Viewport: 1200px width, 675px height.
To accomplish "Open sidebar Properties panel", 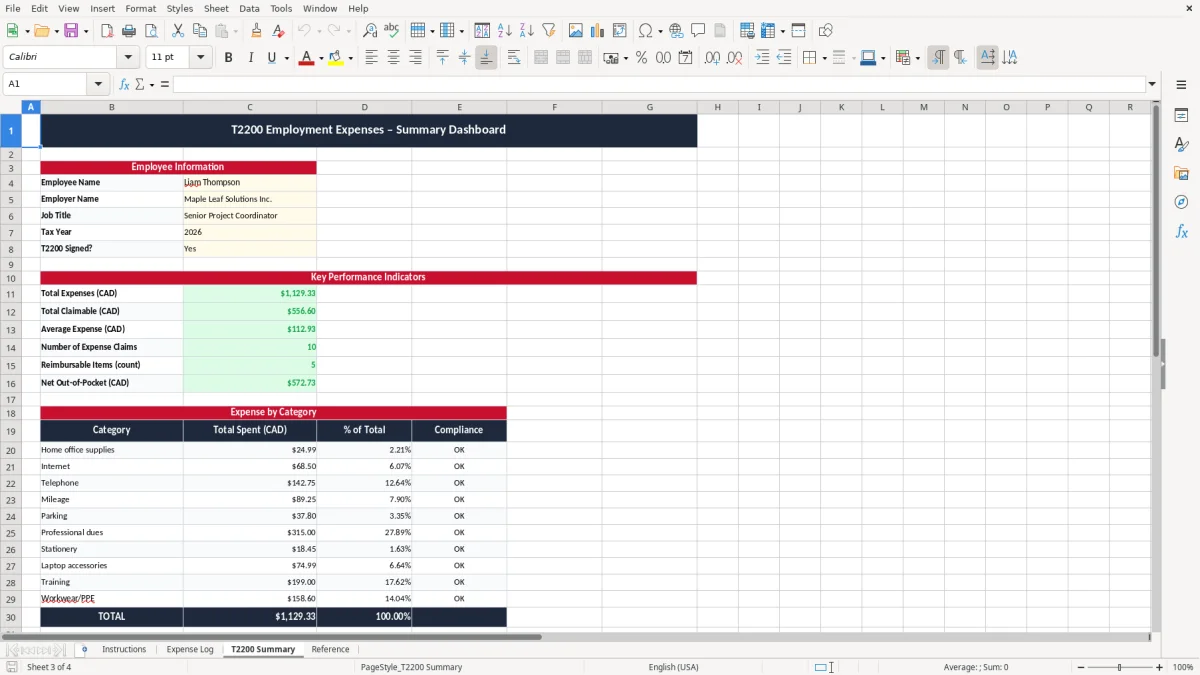I will [x=1181, y=116].
